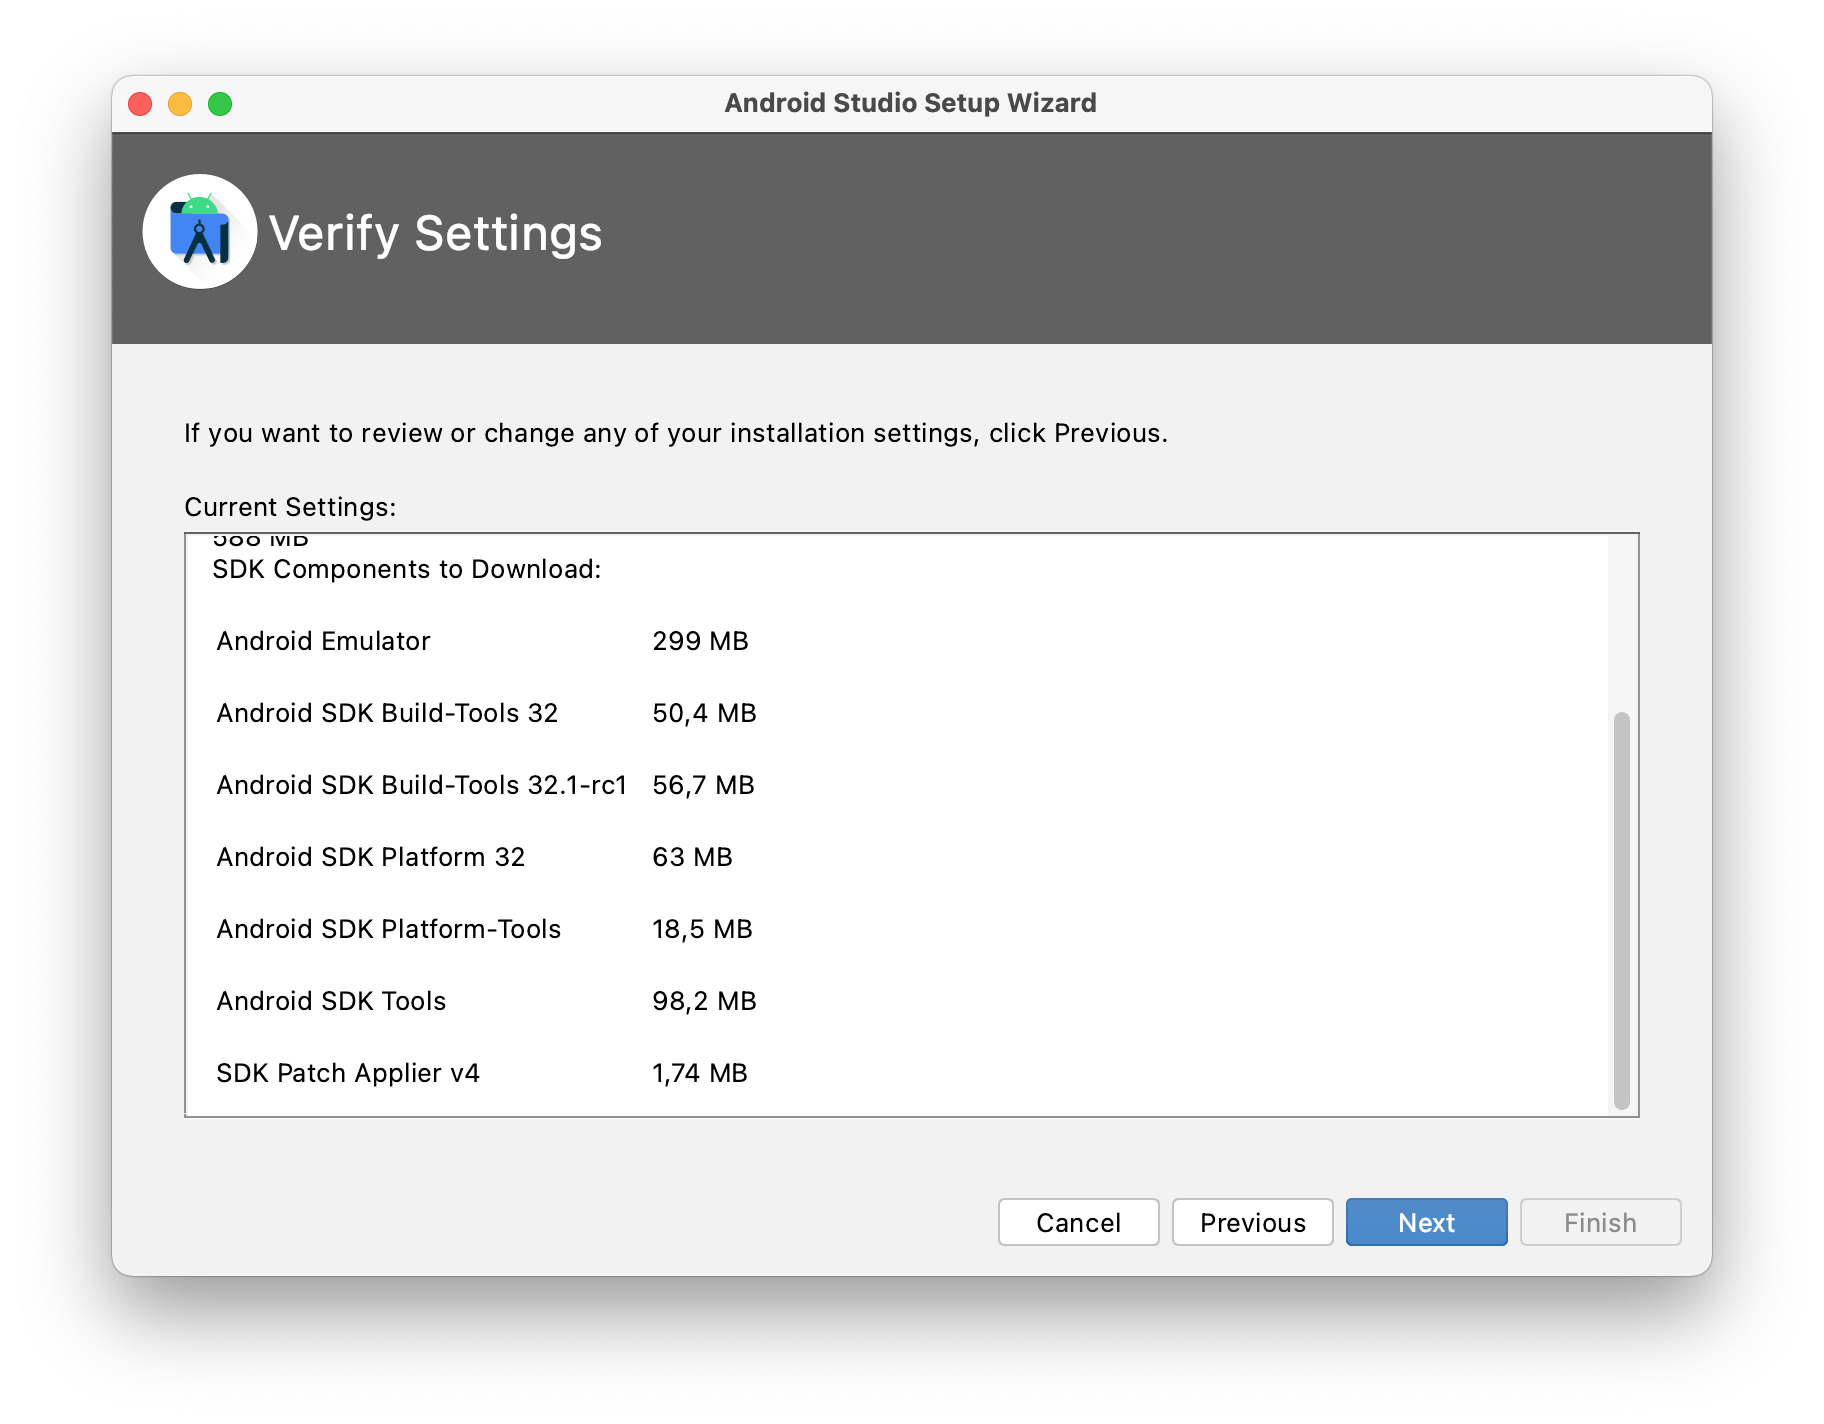Click the greyed-out Finish button
This screenshot has width=1824, height=1424.
pos(1600,1222)
